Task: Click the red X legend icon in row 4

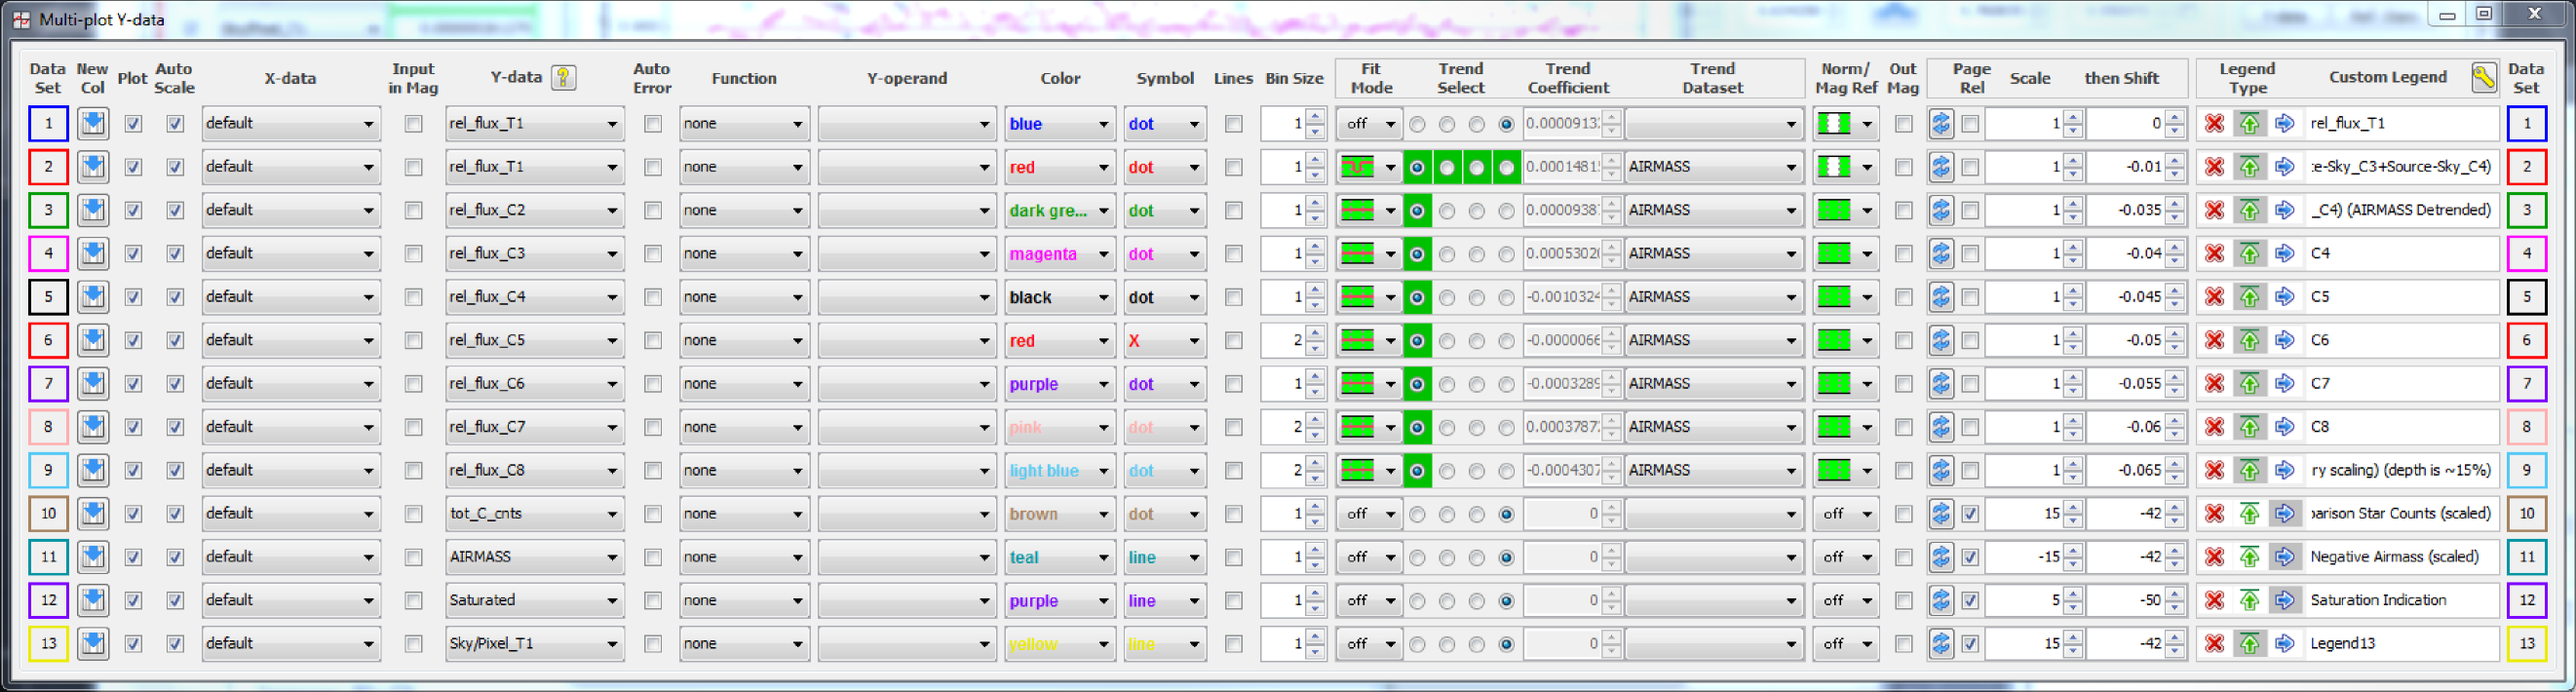Action: point(2214,254)
